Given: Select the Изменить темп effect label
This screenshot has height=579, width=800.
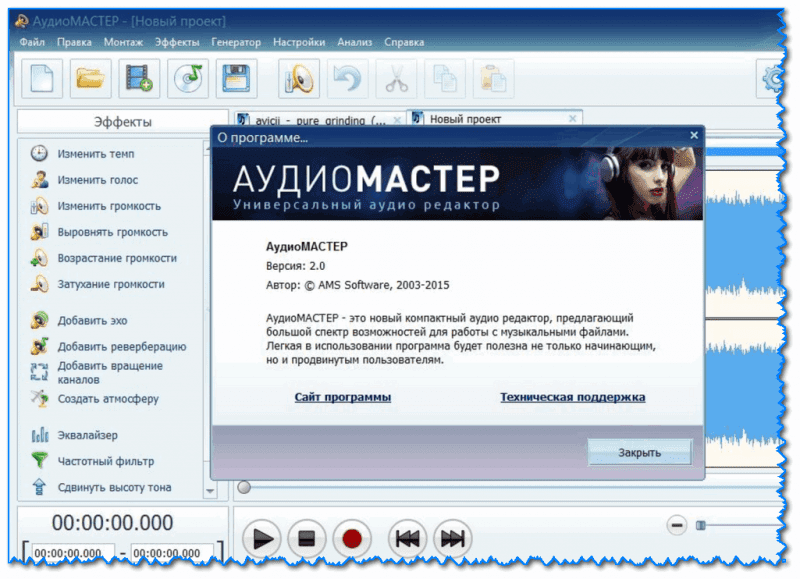Looking at the screenshot, I should (96, 154).
